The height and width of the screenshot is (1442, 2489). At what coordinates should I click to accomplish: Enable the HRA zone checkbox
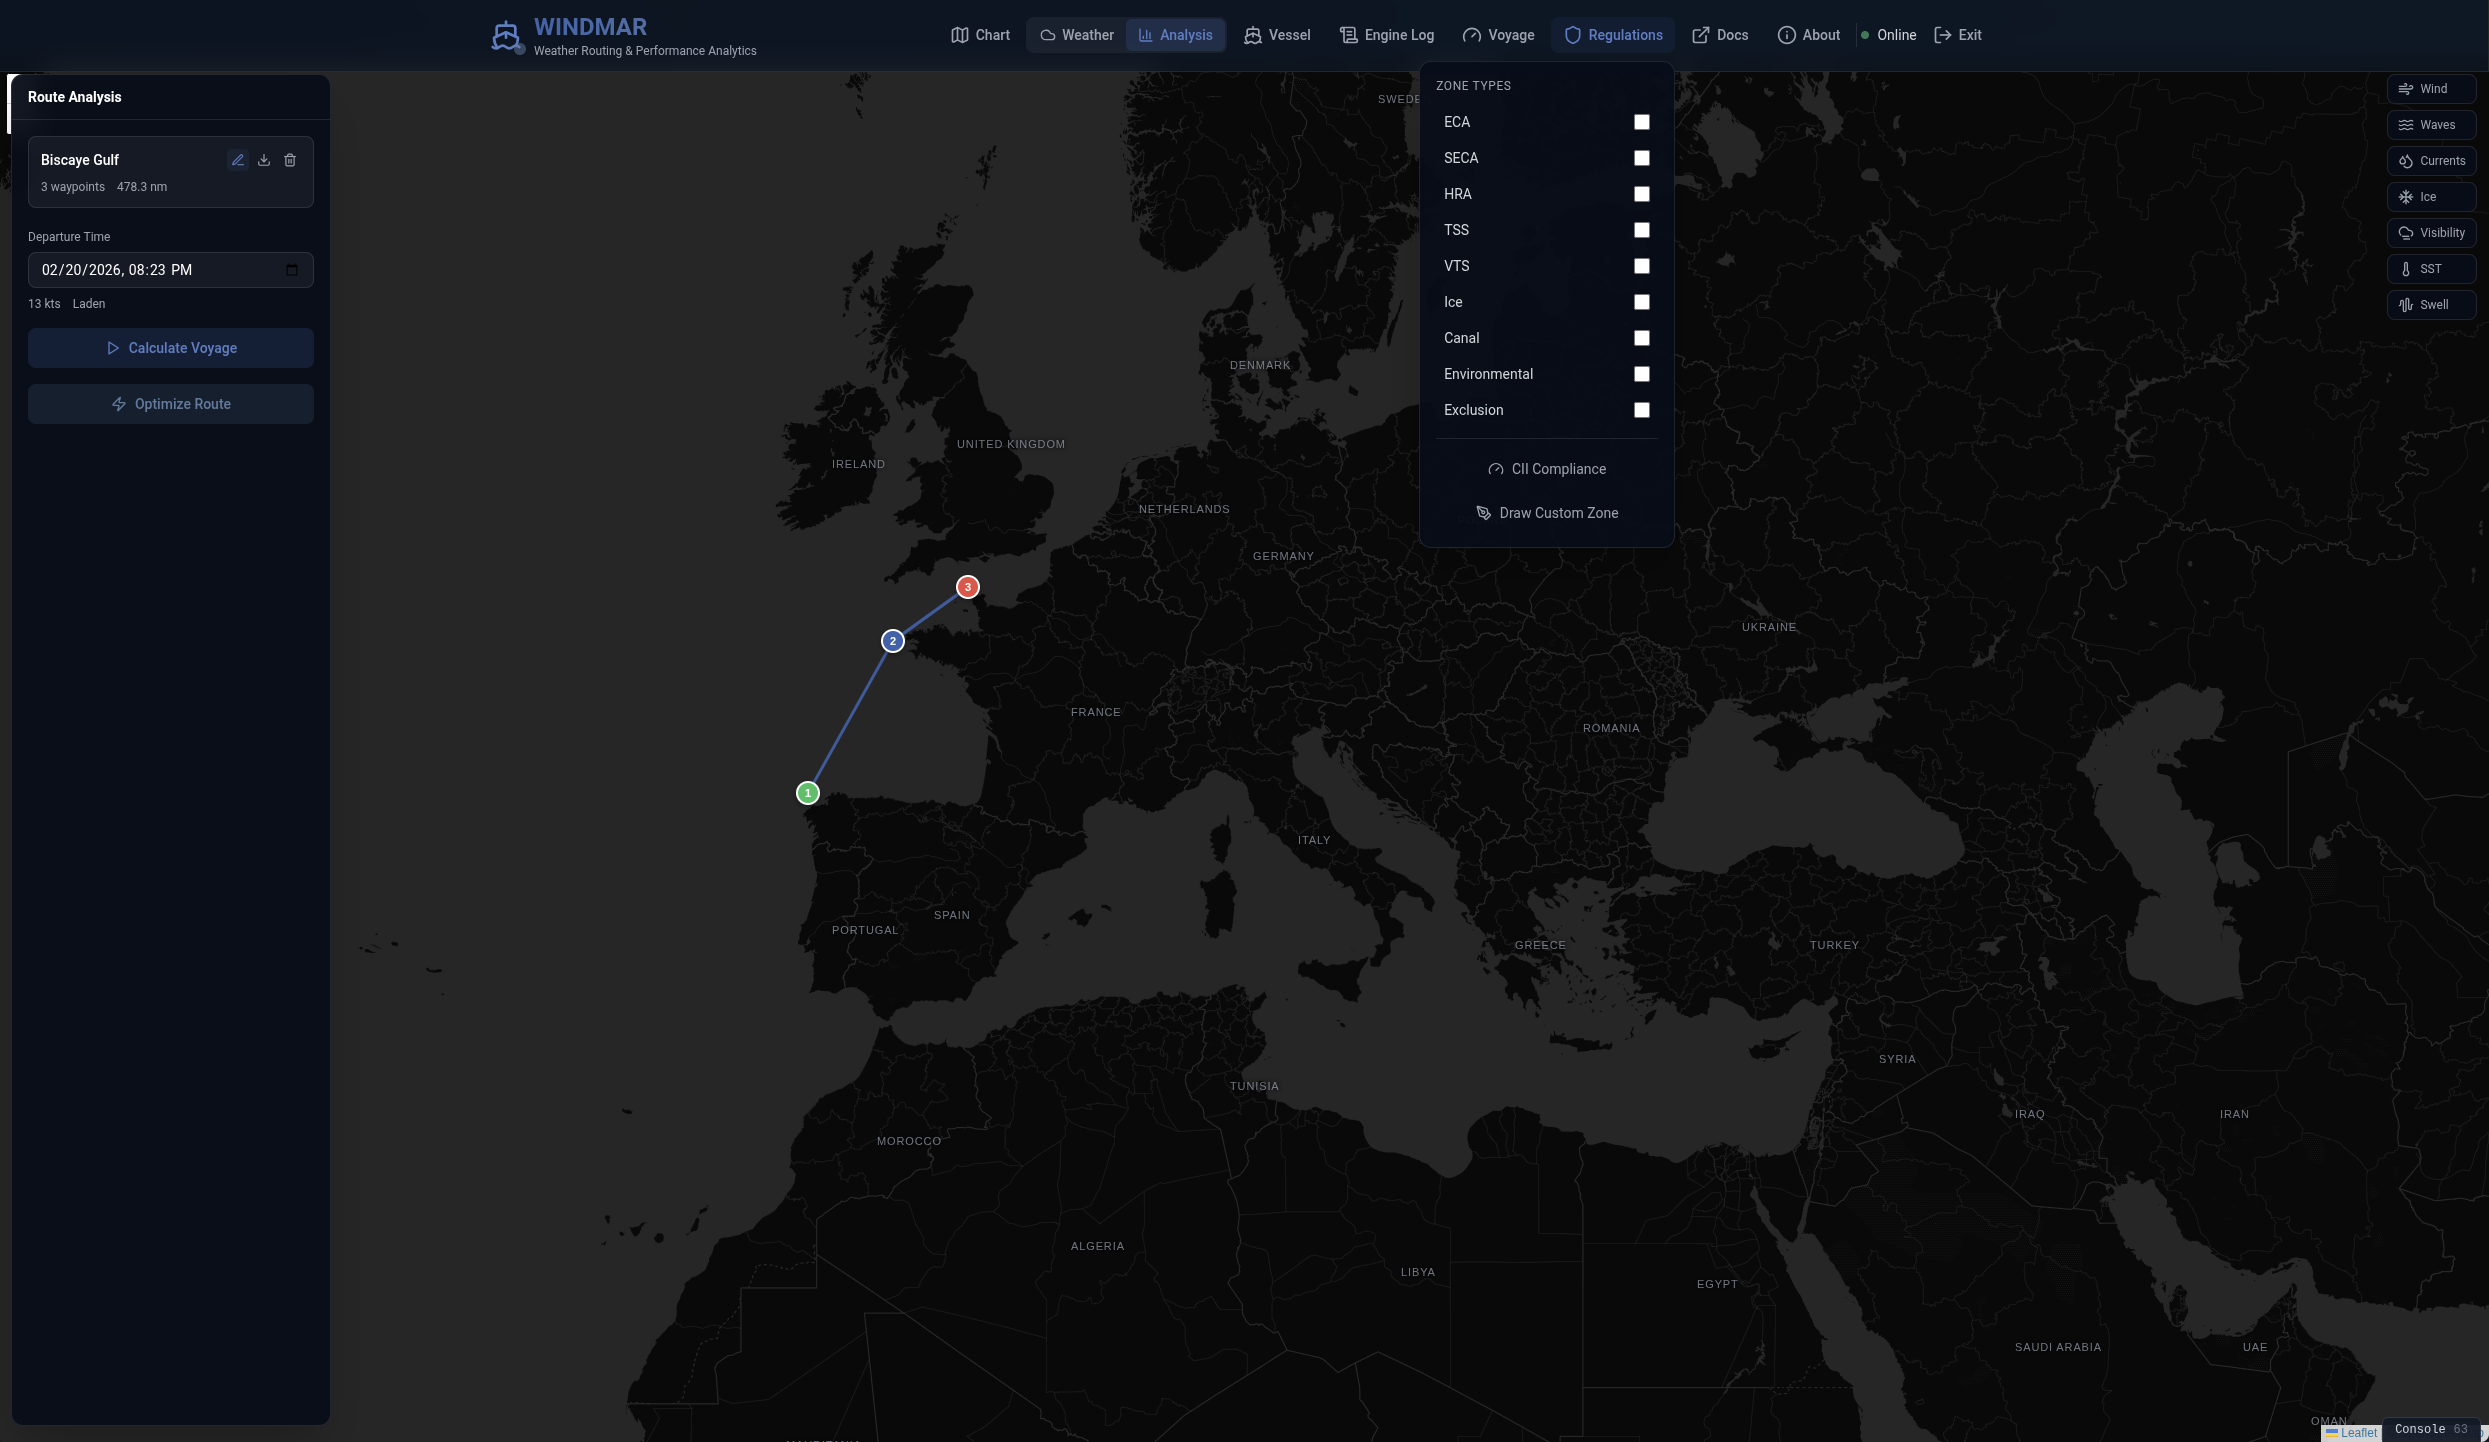click(x=1641, y=194)
